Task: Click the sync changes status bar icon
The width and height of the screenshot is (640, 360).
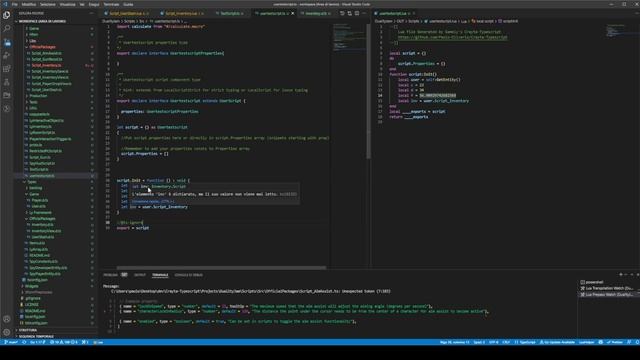Action: (24, 342)
